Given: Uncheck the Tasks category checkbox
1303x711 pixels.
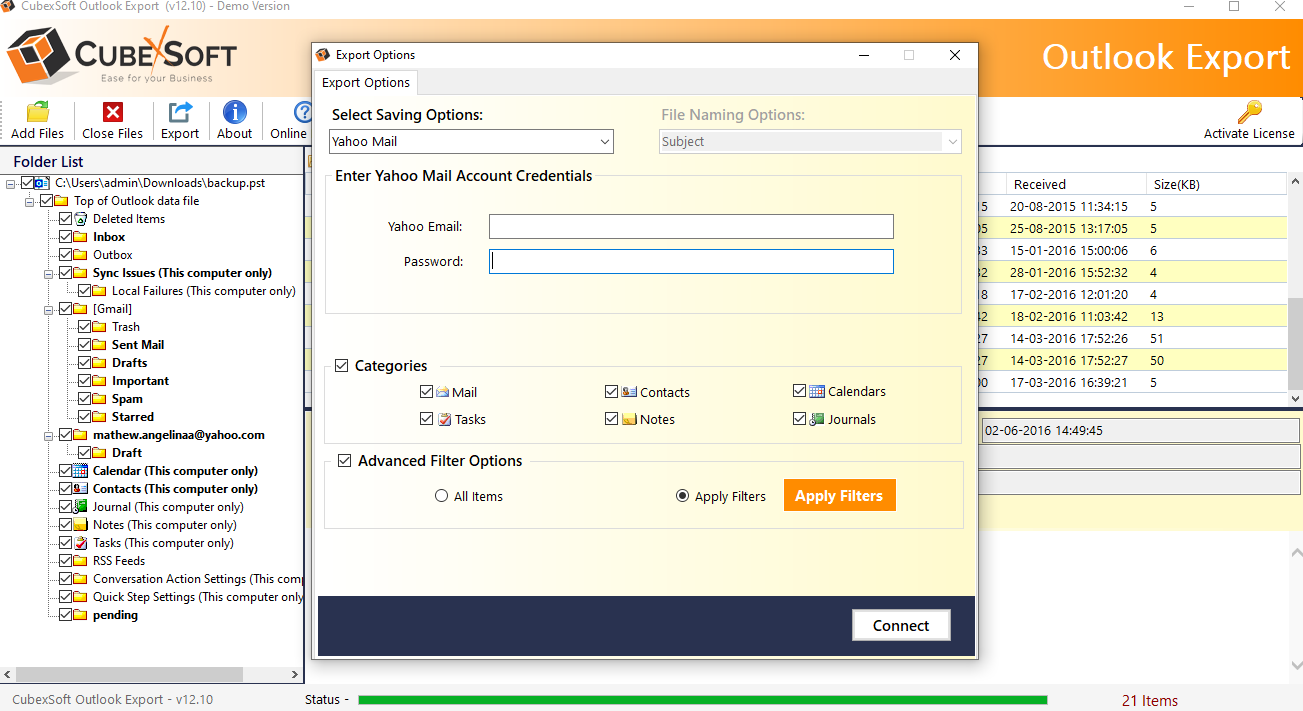Looking at the screenshot, I should click(427, 419).
